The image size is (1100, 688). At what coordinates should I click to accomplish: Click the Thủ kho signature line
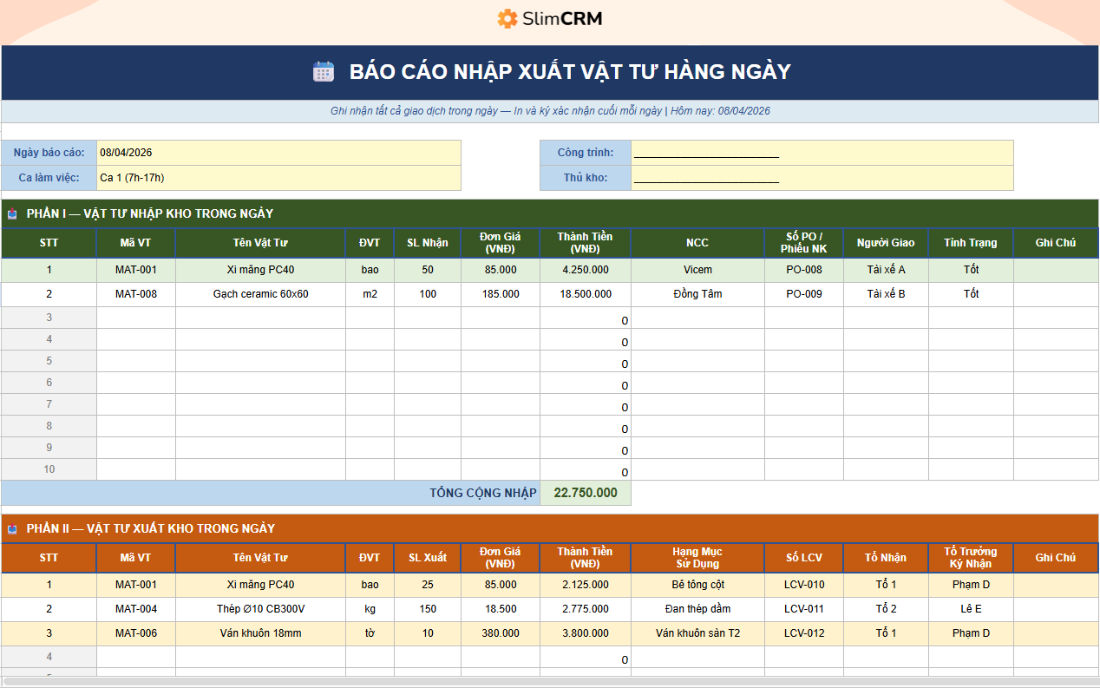[x=705, y=178]
